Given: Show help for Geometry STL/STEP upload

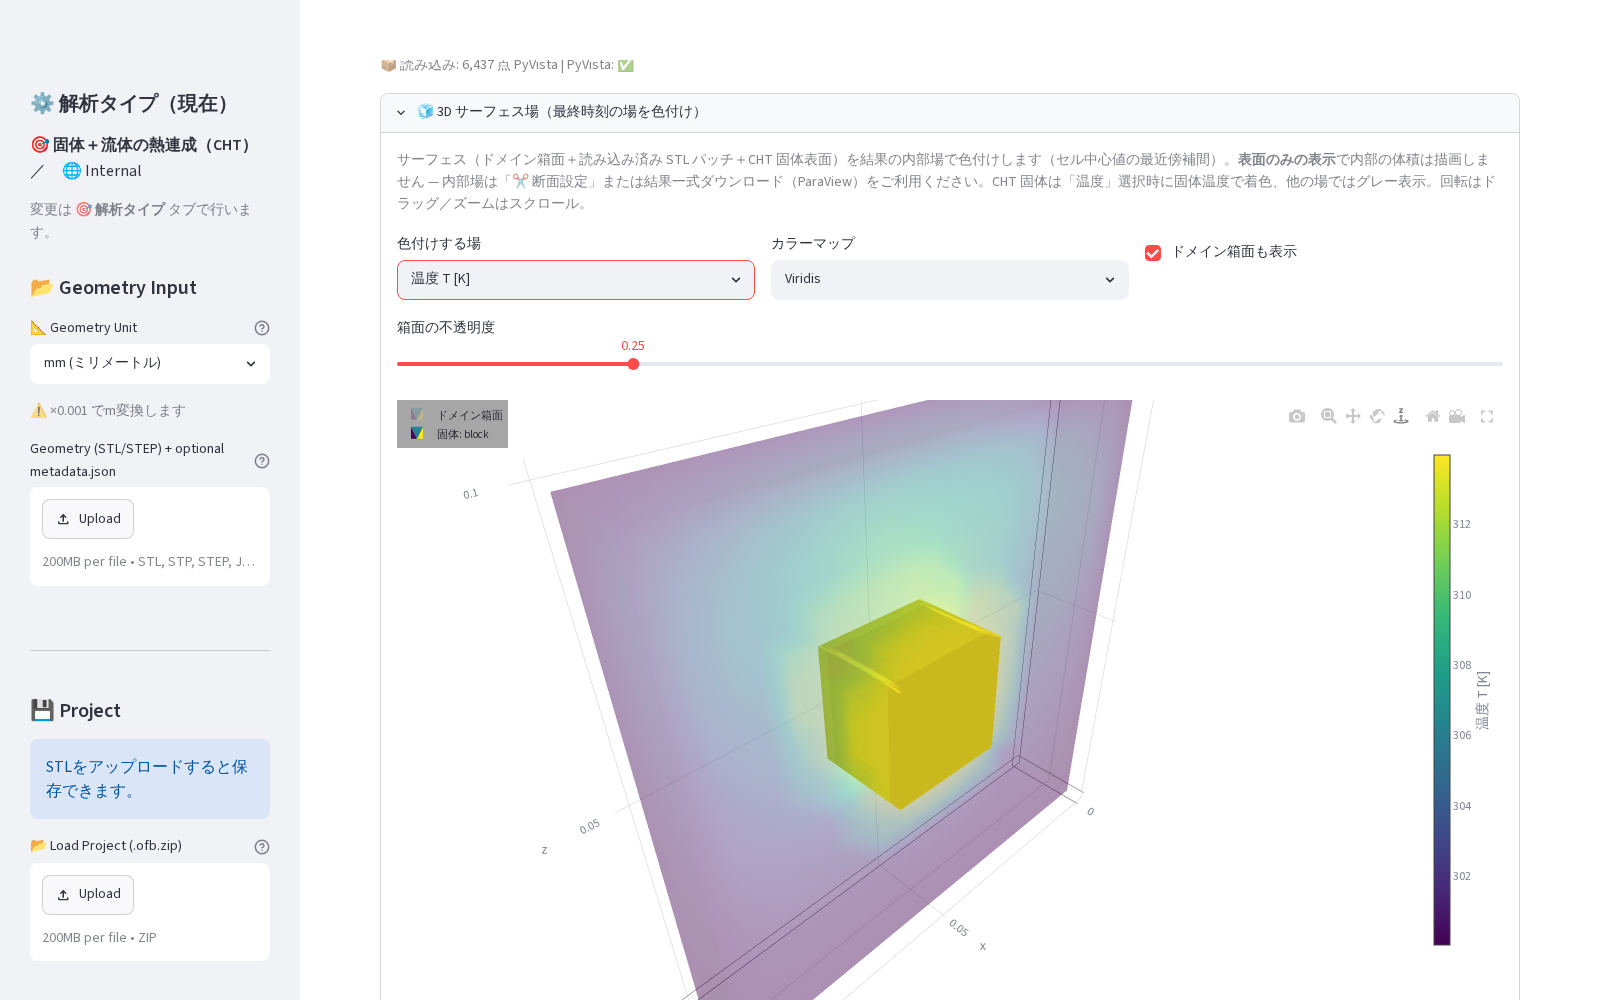Looking at the screenshot, I should coord(262,461).
